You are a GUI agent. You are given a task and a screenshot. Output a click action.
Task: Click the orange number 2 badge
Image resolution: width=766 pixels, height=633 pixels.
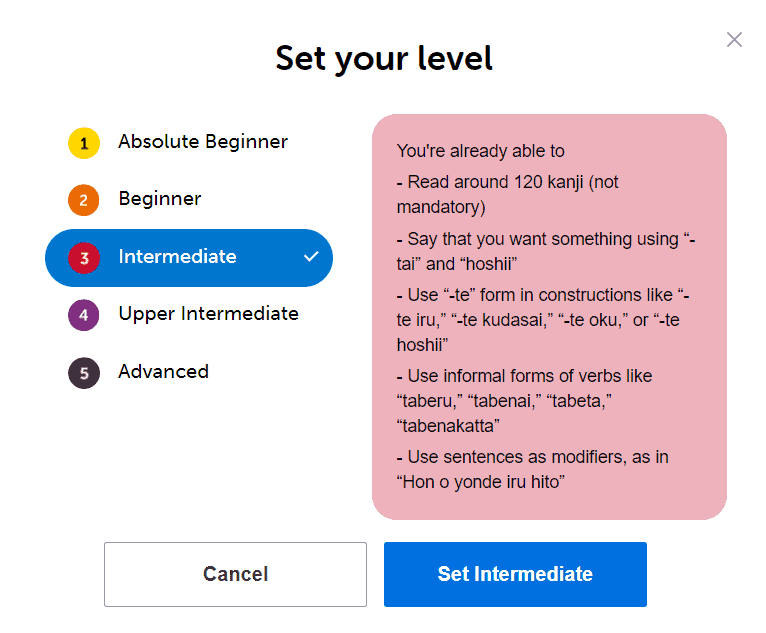[84, 200]
